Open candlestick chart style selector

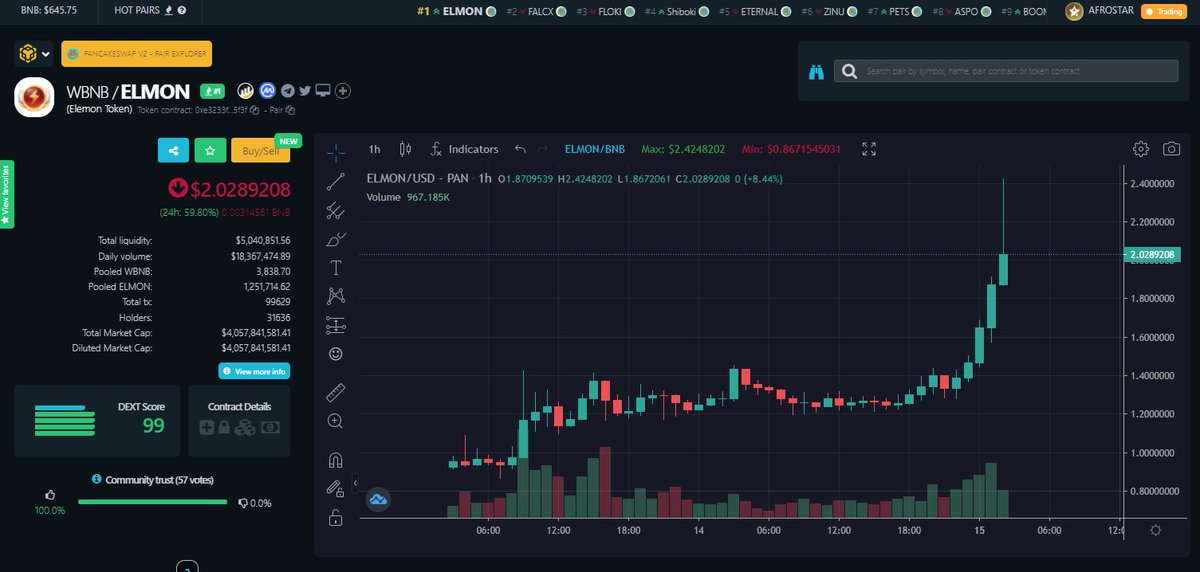click(405, 149)
